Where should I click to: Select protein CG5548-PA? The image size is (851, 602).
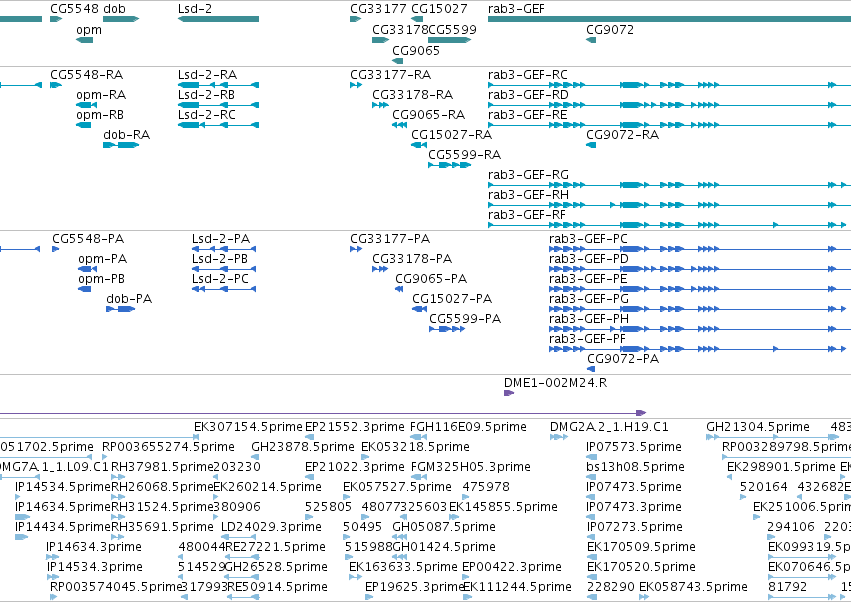coord(88,239)
